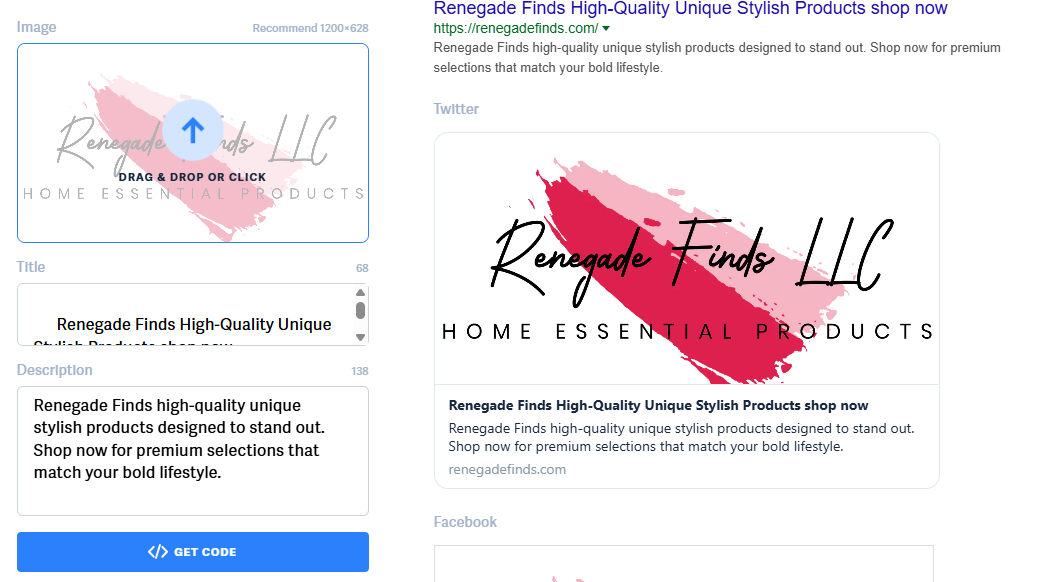Click the Facebook section heading

pos(465,522)
